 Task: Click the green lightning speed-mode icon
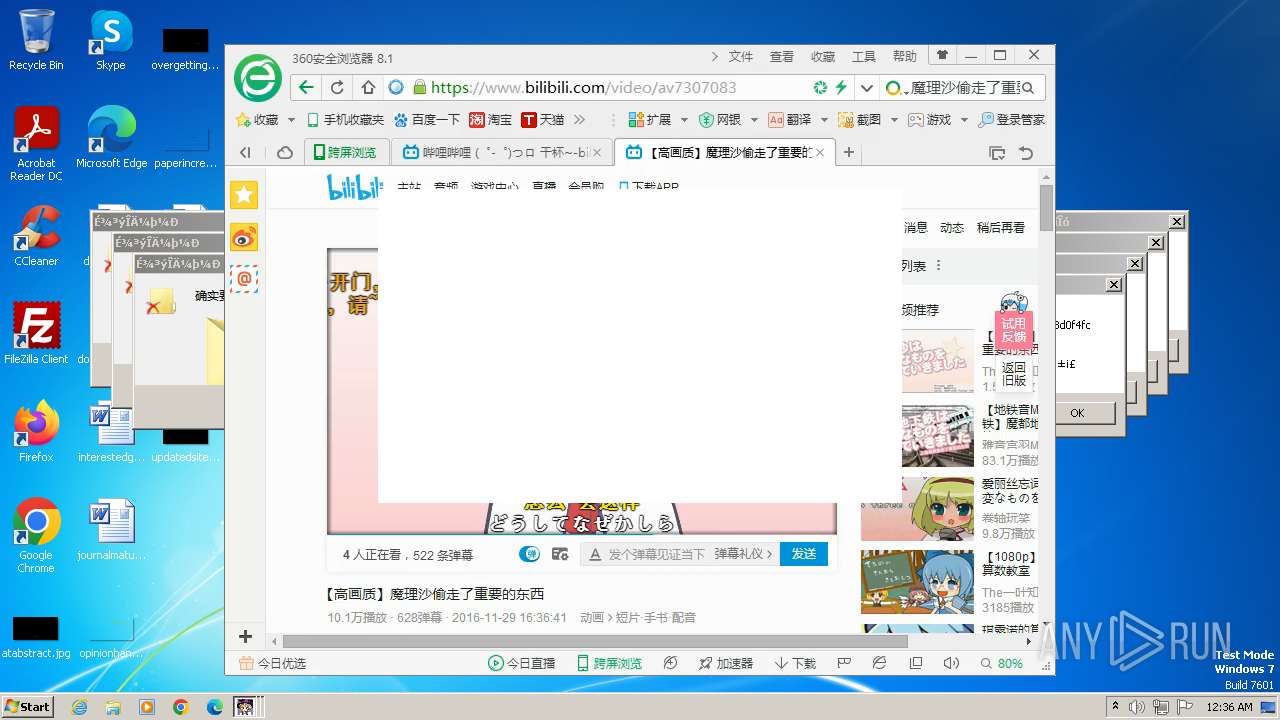pyautogui.click(x=841, y=87)
